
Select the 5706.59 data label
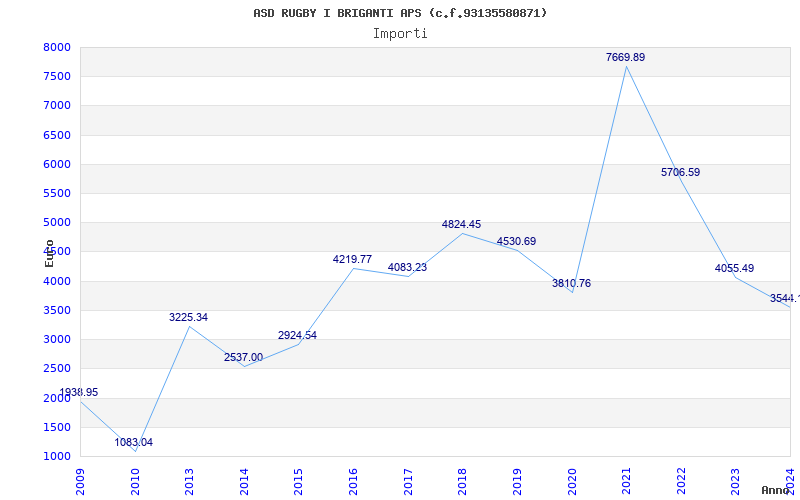pyautogui.click(x=681, y=172)
